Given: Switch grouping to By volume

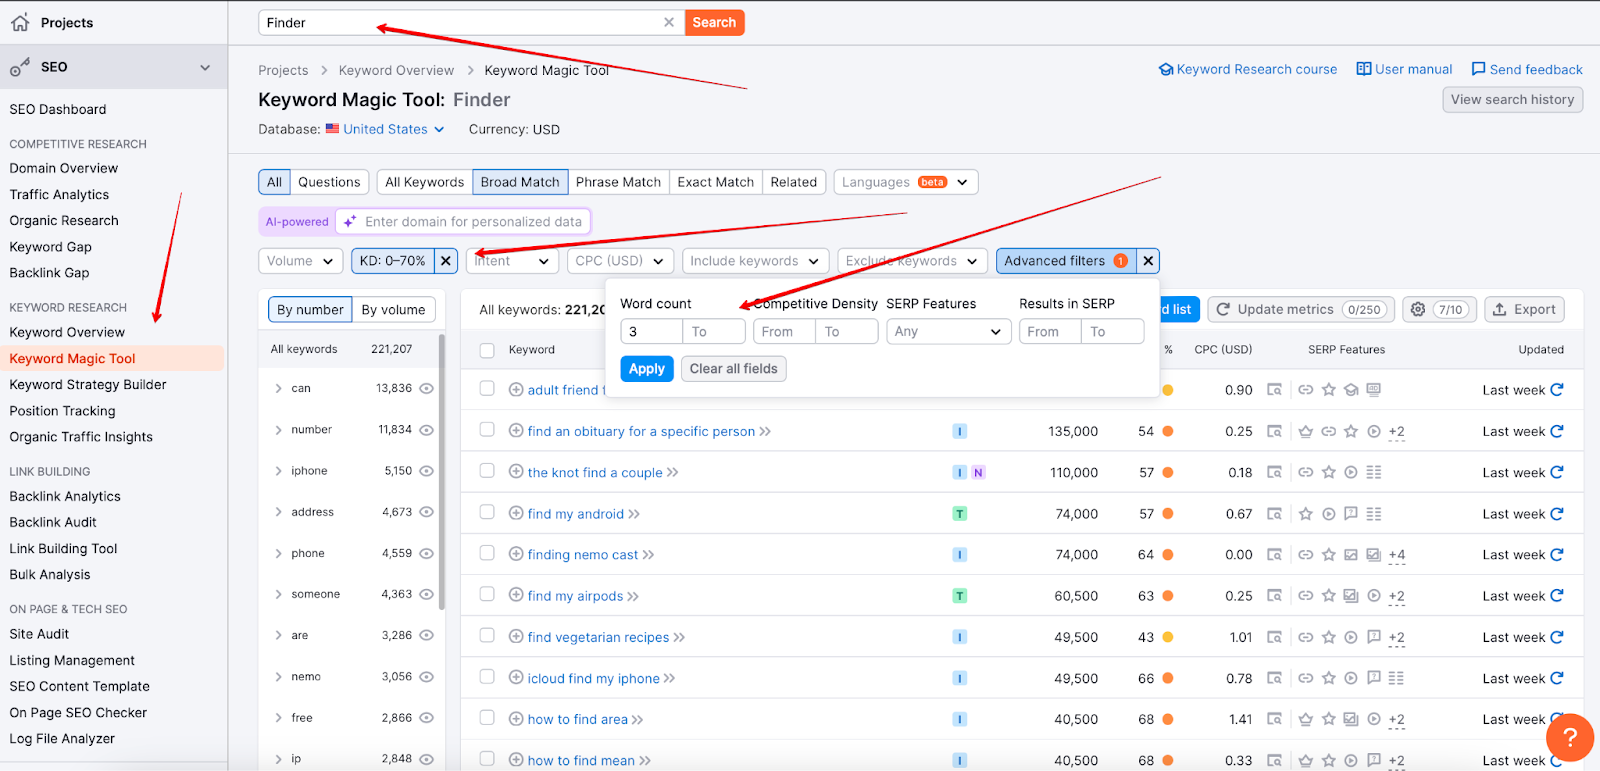Looking at the screenshot, I should point(393,309).
